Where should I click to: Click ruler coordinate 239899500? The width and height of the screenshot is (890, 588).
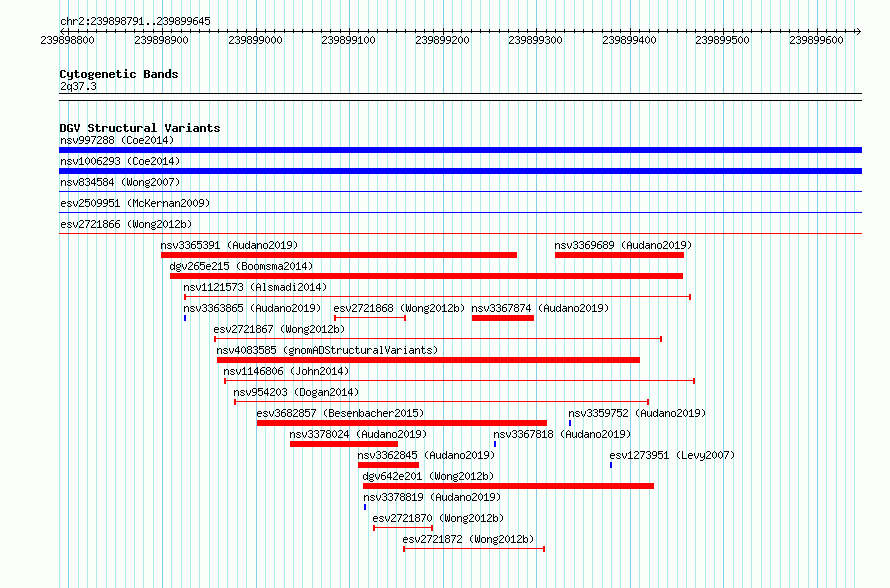click(722, 40)
